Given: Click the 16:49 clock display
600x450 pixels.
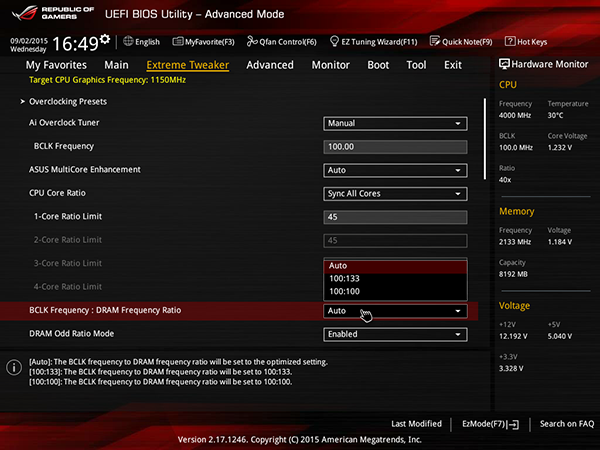Looking at the screenshot, I should tap(75, 44).
